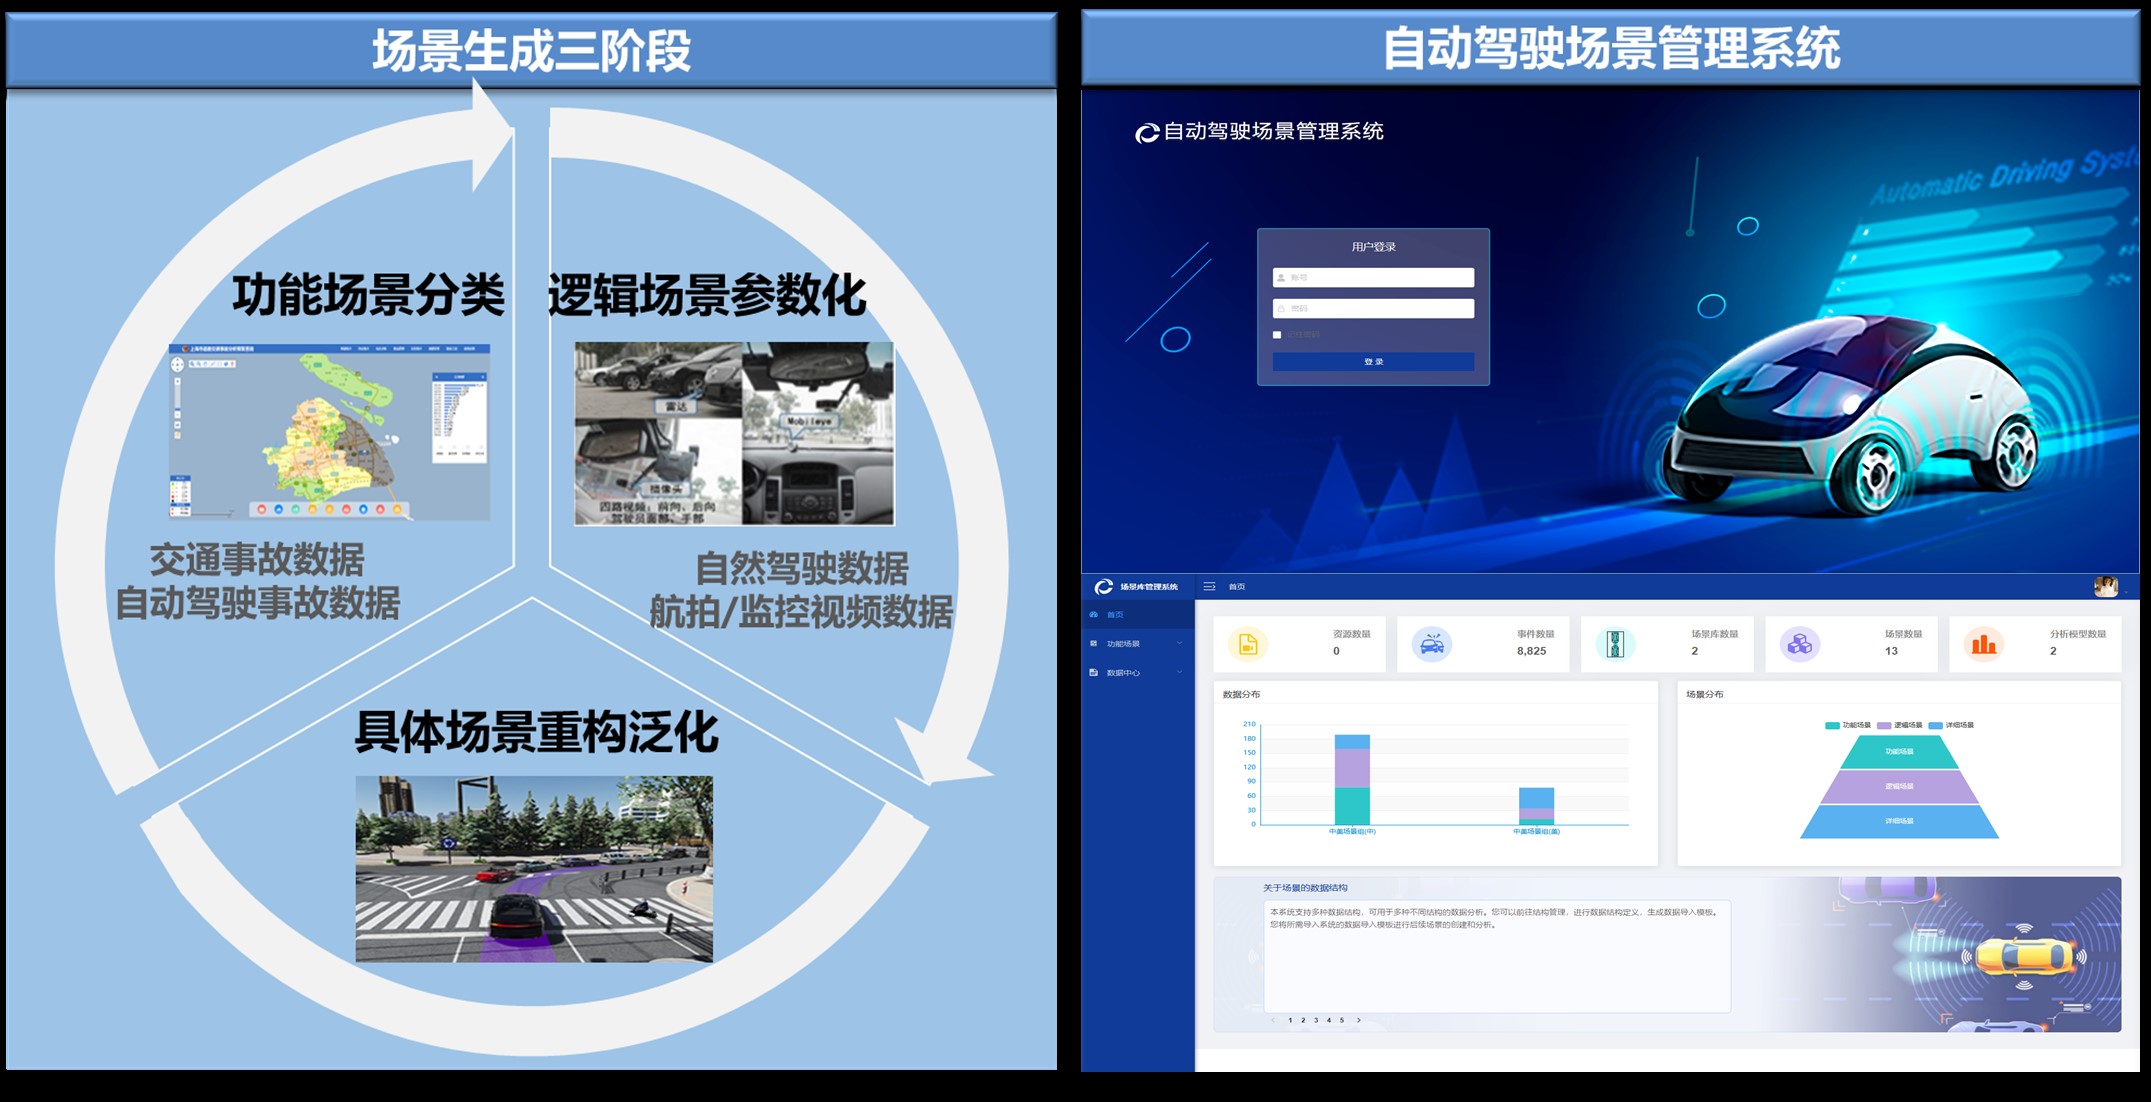Screen dimensions: 2151x1102
Task: Go to page 2 in the pagination
Action: click(1303, 1020)
